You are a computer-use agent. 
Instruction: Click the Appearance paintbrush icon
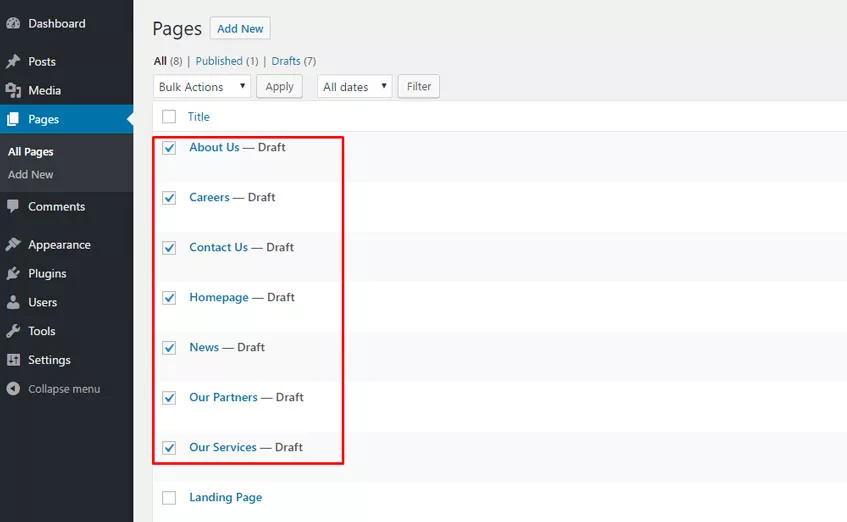13,245
